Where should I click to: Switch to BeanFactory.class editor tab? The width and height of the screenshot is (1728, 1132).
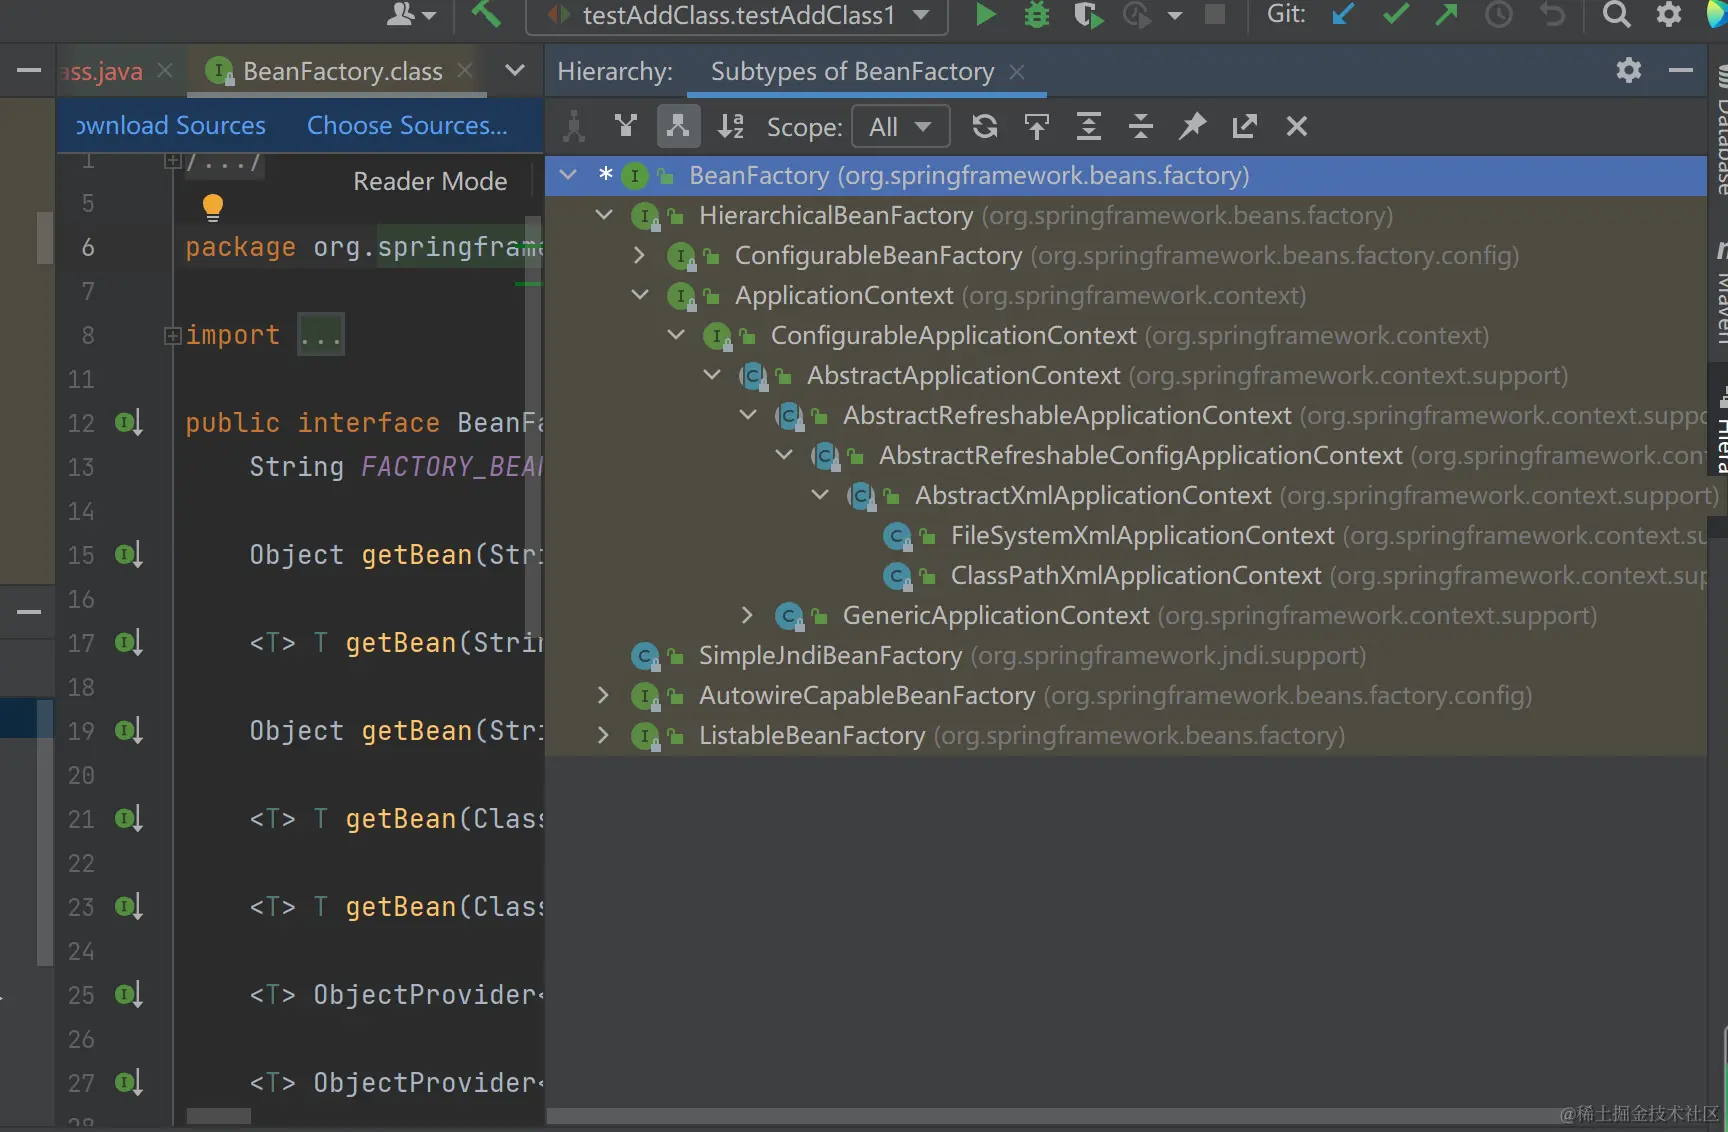(342, 71)
